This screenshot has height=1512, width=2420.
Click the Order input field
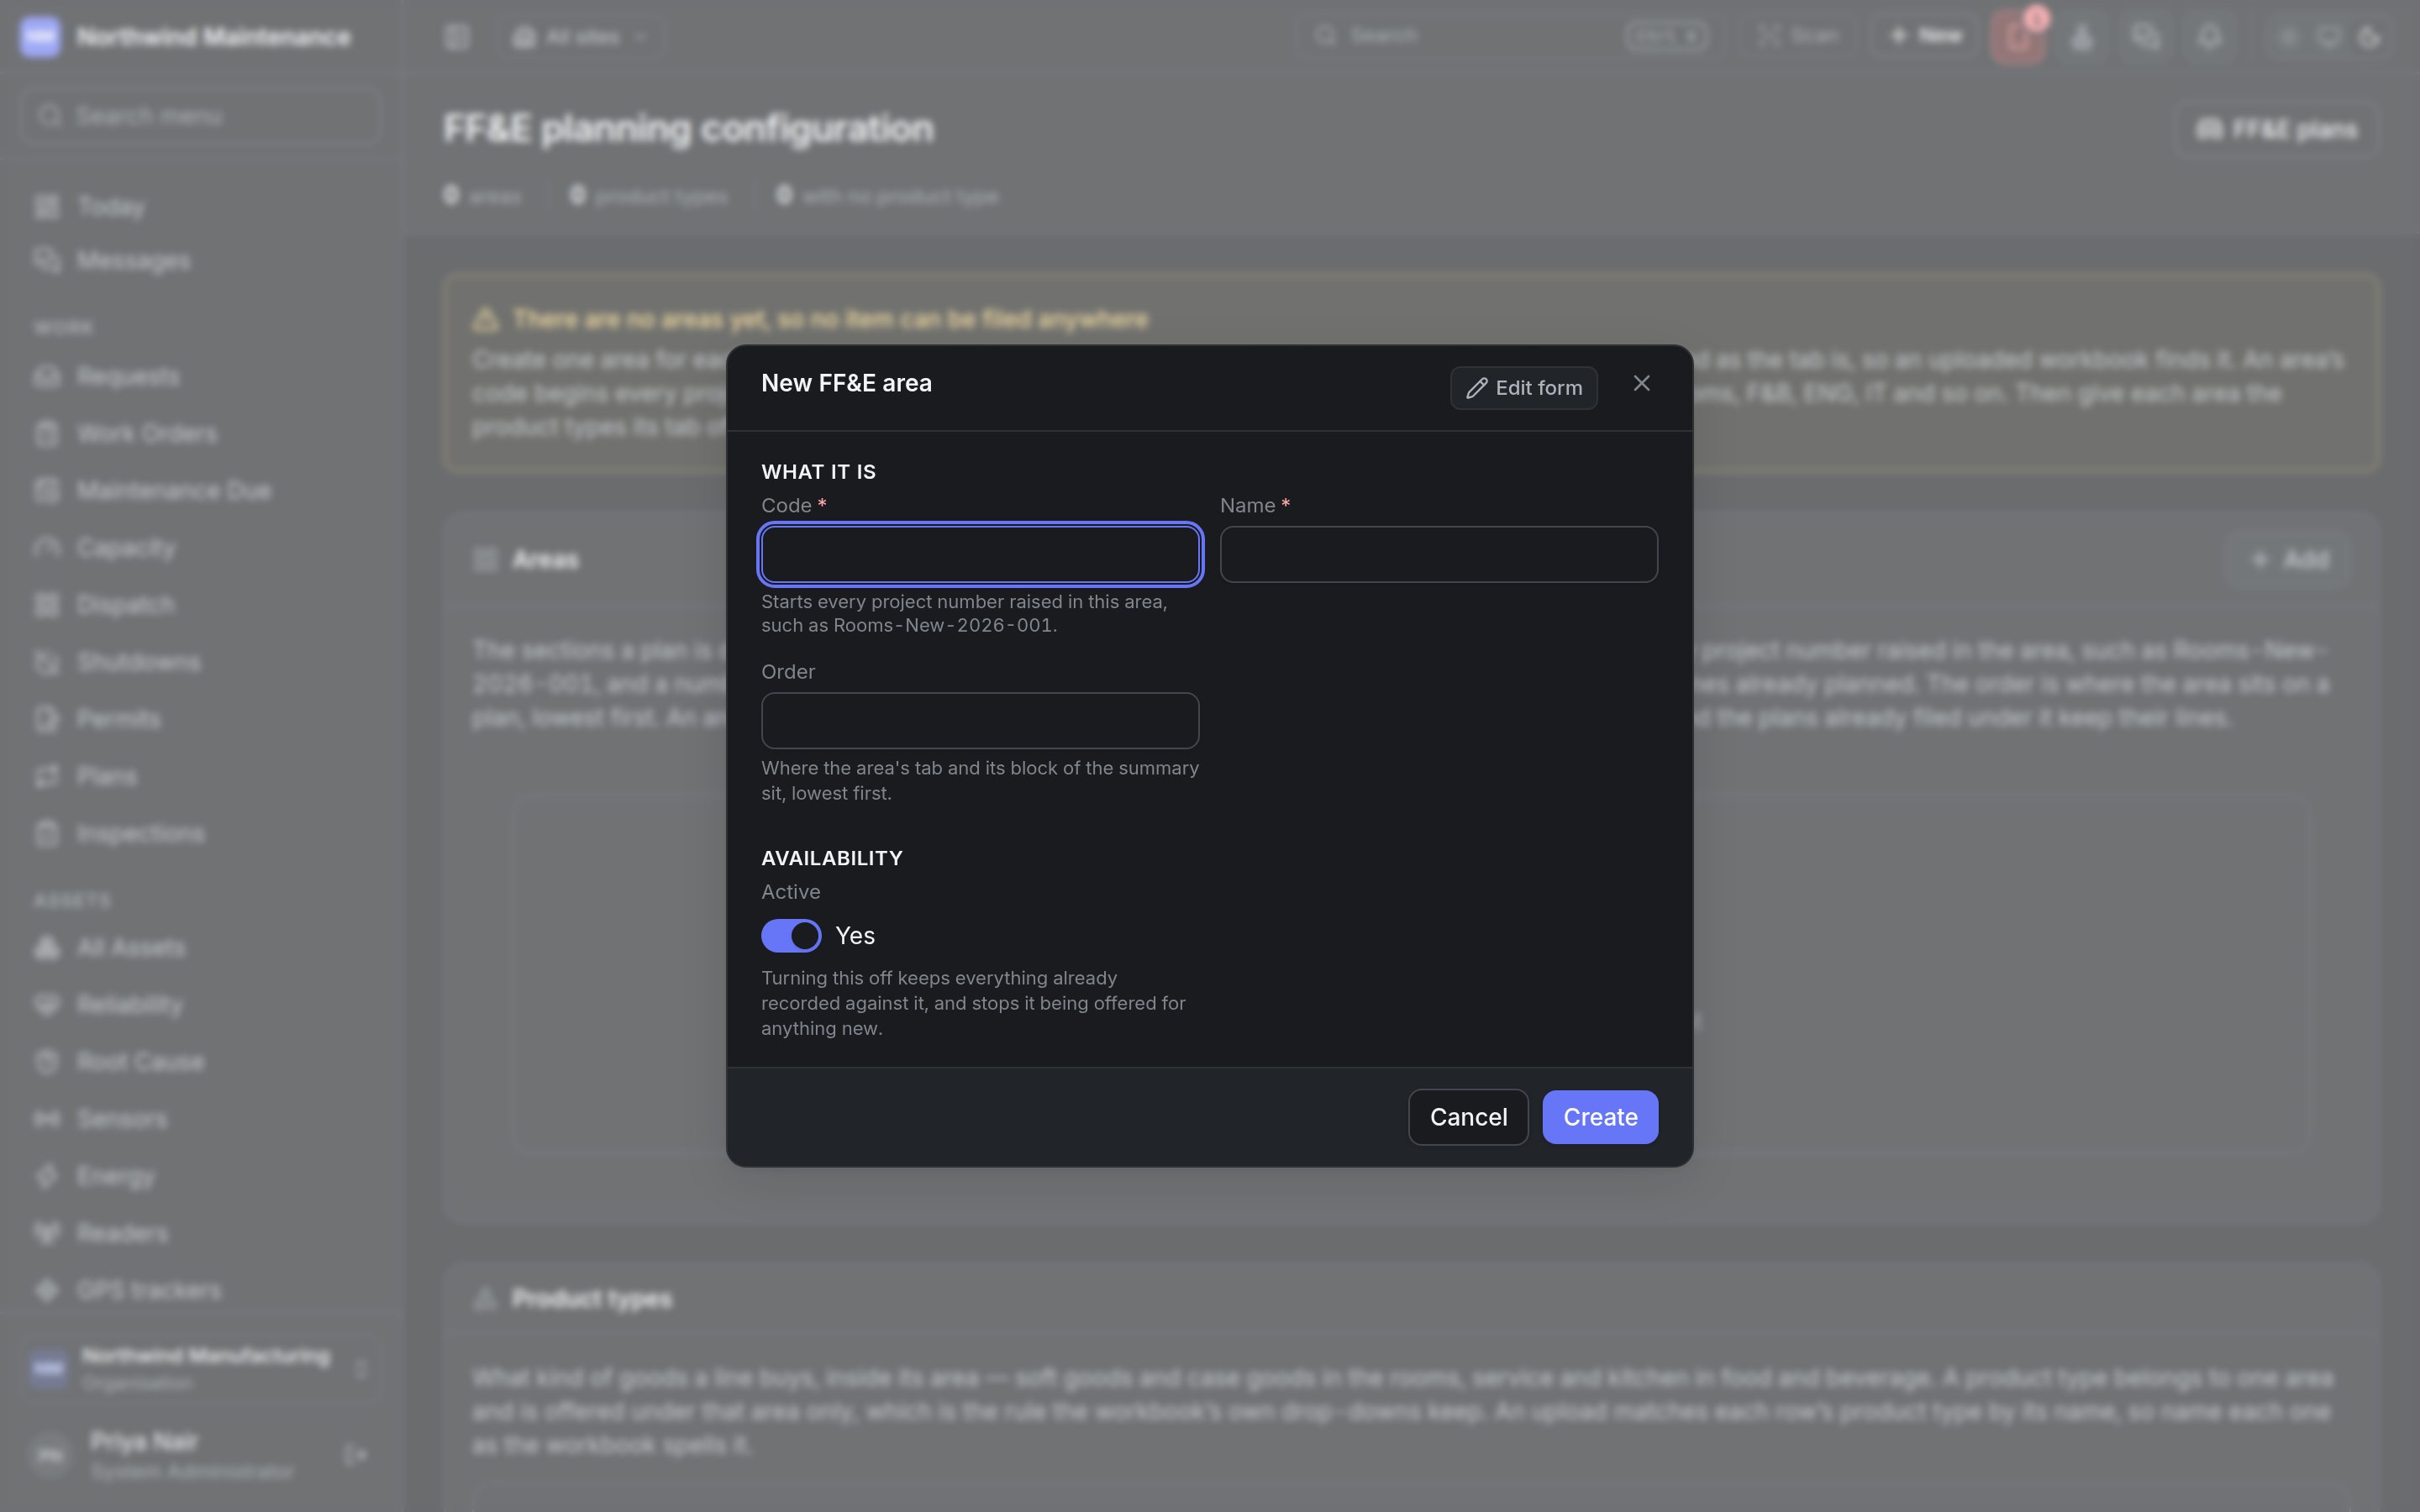click(x=980, y=720)
